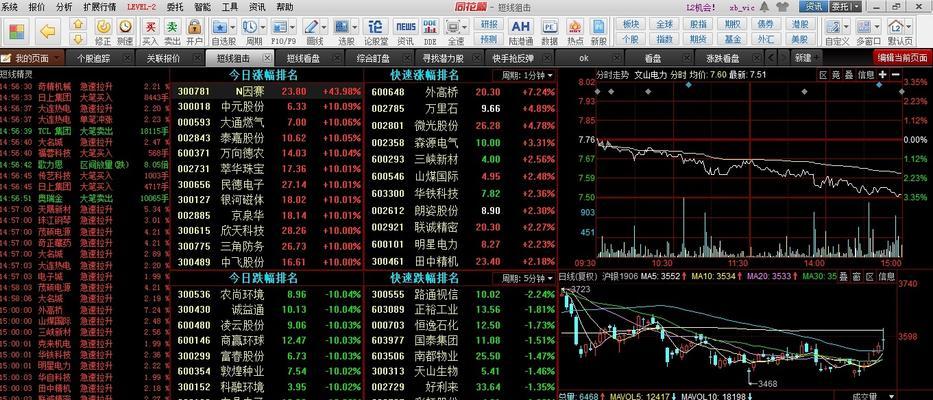Click the 编辑当前页面 red button
The height and width of the screenshot is (400, 933).
[x=903, y=58]
